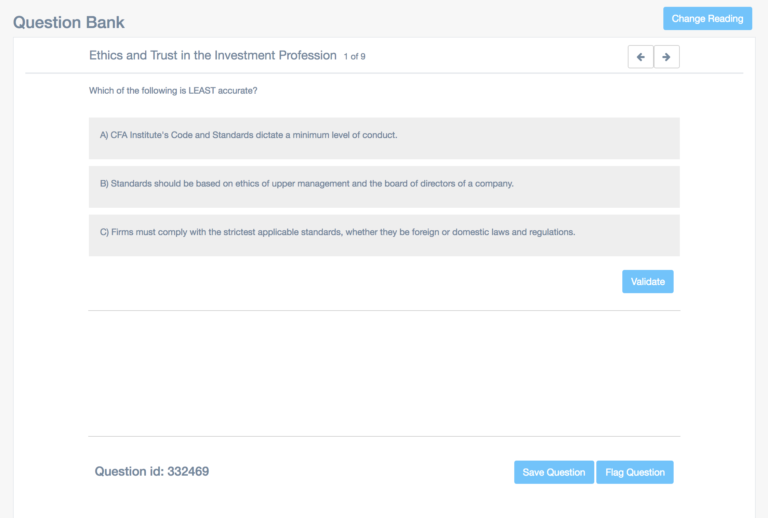Click the number 332469 in the question id

(x=188, y=471)
